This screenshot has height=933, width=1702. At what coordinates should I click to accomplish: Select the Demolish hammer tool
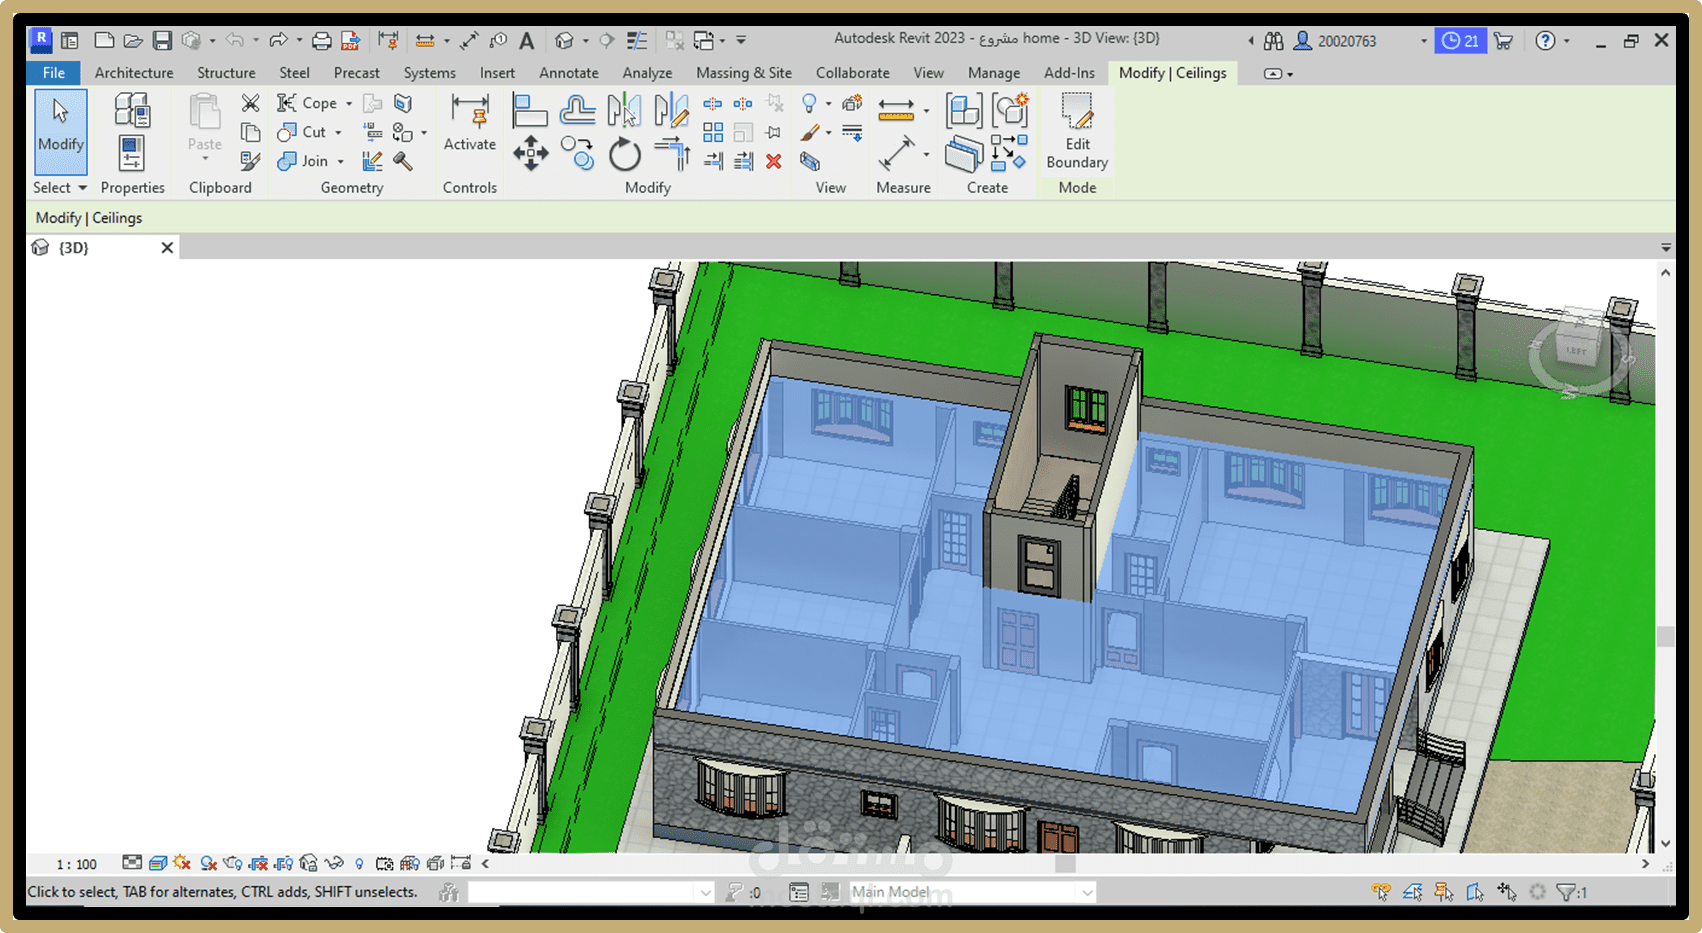(403, 161)
